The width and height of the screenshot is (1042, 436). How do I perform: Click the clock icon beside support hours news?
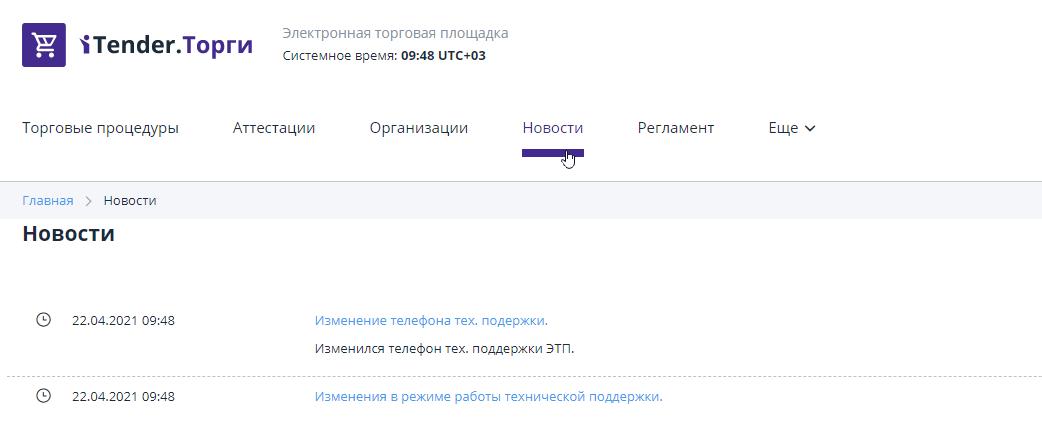[x=43, y=396]
